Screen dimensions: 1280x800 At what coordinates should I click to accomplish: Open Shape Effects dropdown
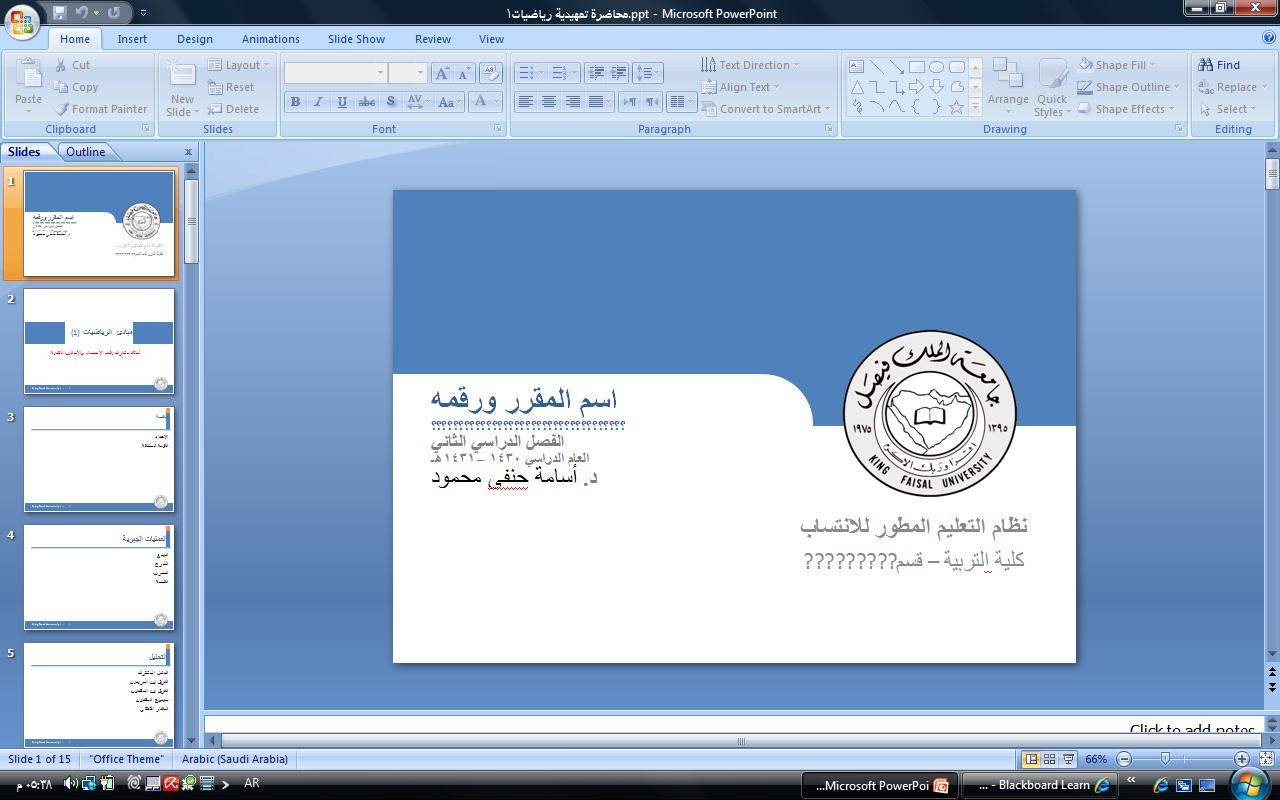click(1126, 109)
